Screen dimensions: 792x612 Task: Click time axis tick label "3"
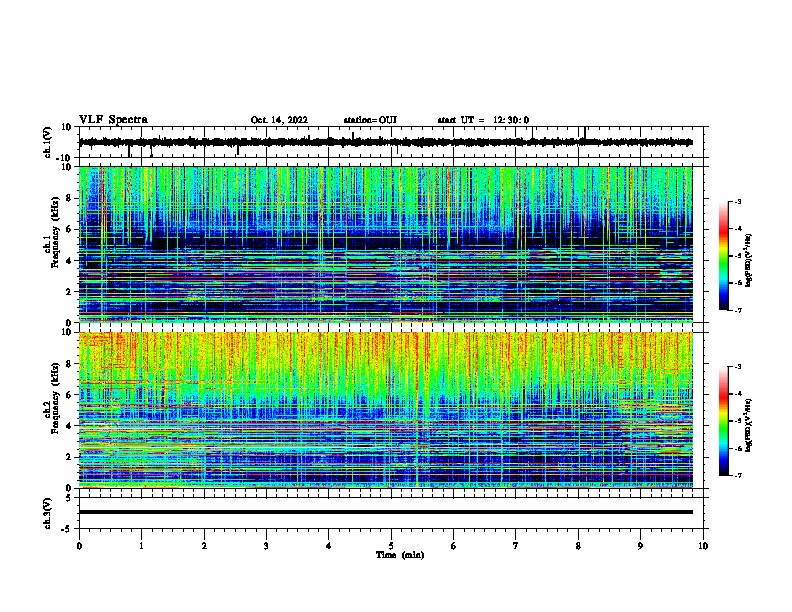(266, 546)
